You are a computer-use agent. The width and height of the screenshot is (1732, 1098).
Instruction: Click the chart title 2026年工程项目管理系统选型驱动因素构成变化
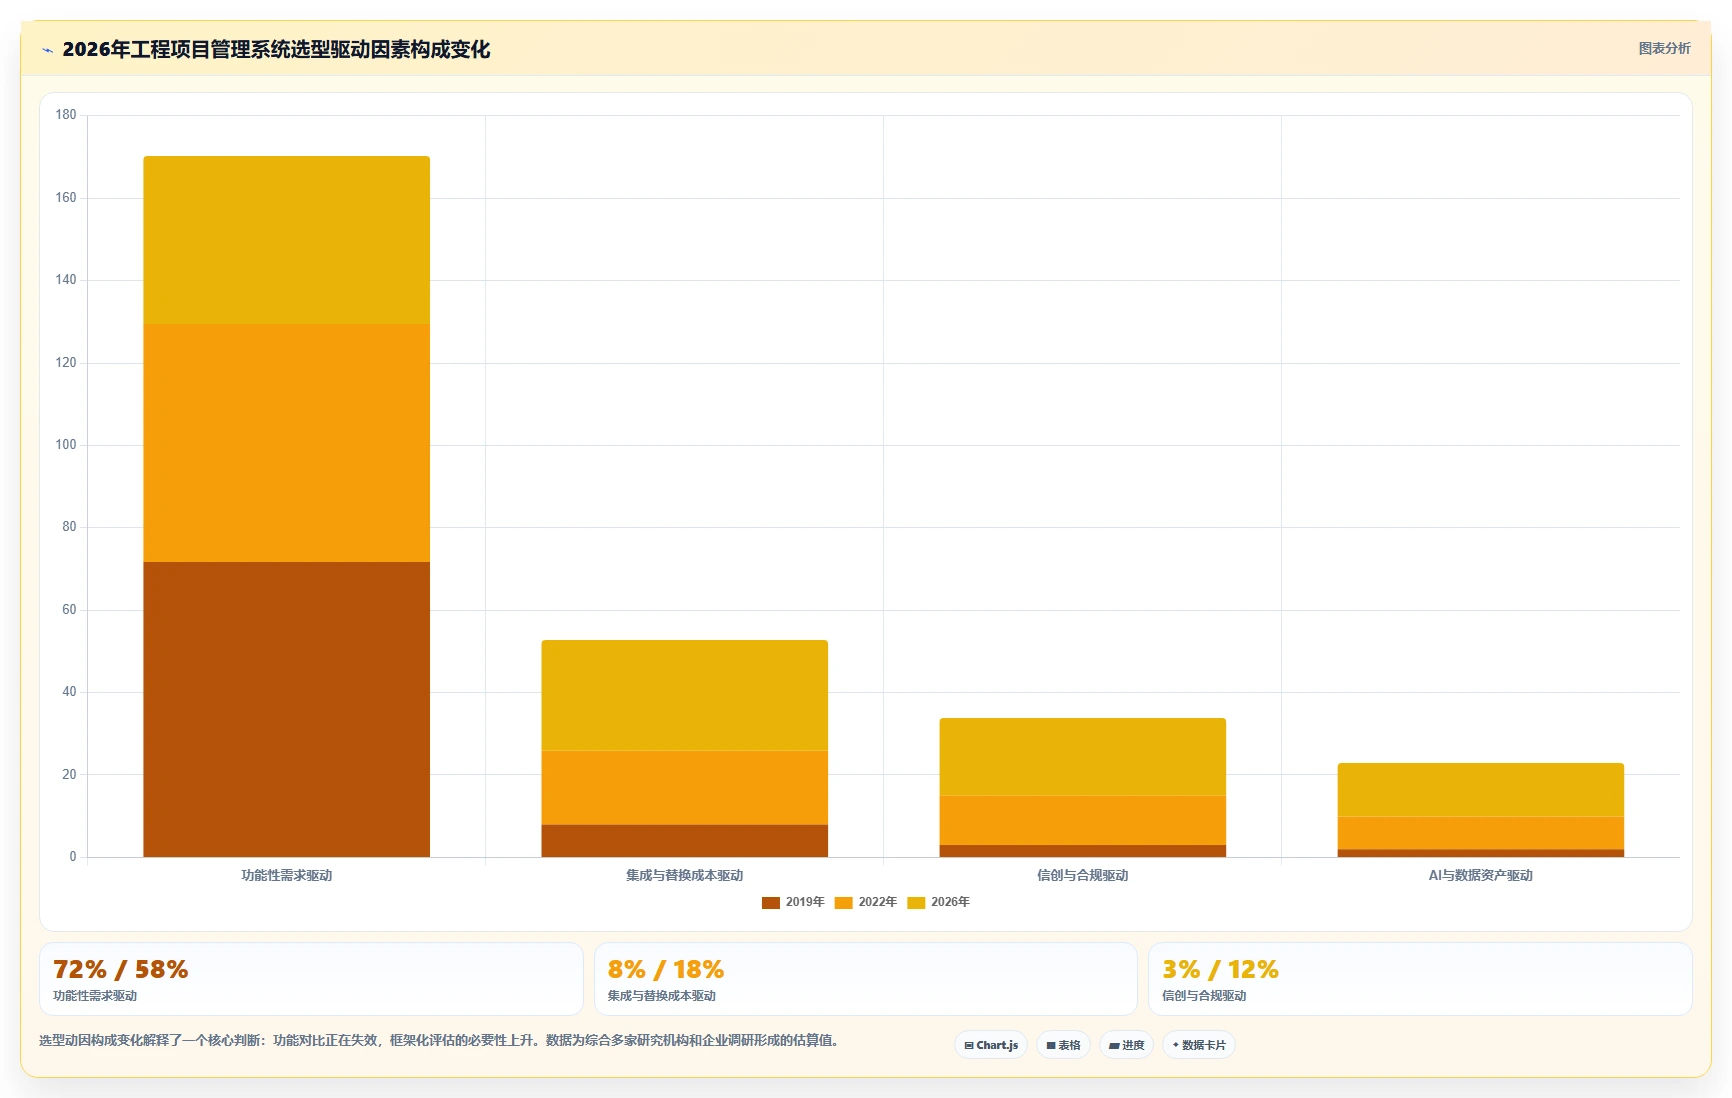click(x=276, y=49)
